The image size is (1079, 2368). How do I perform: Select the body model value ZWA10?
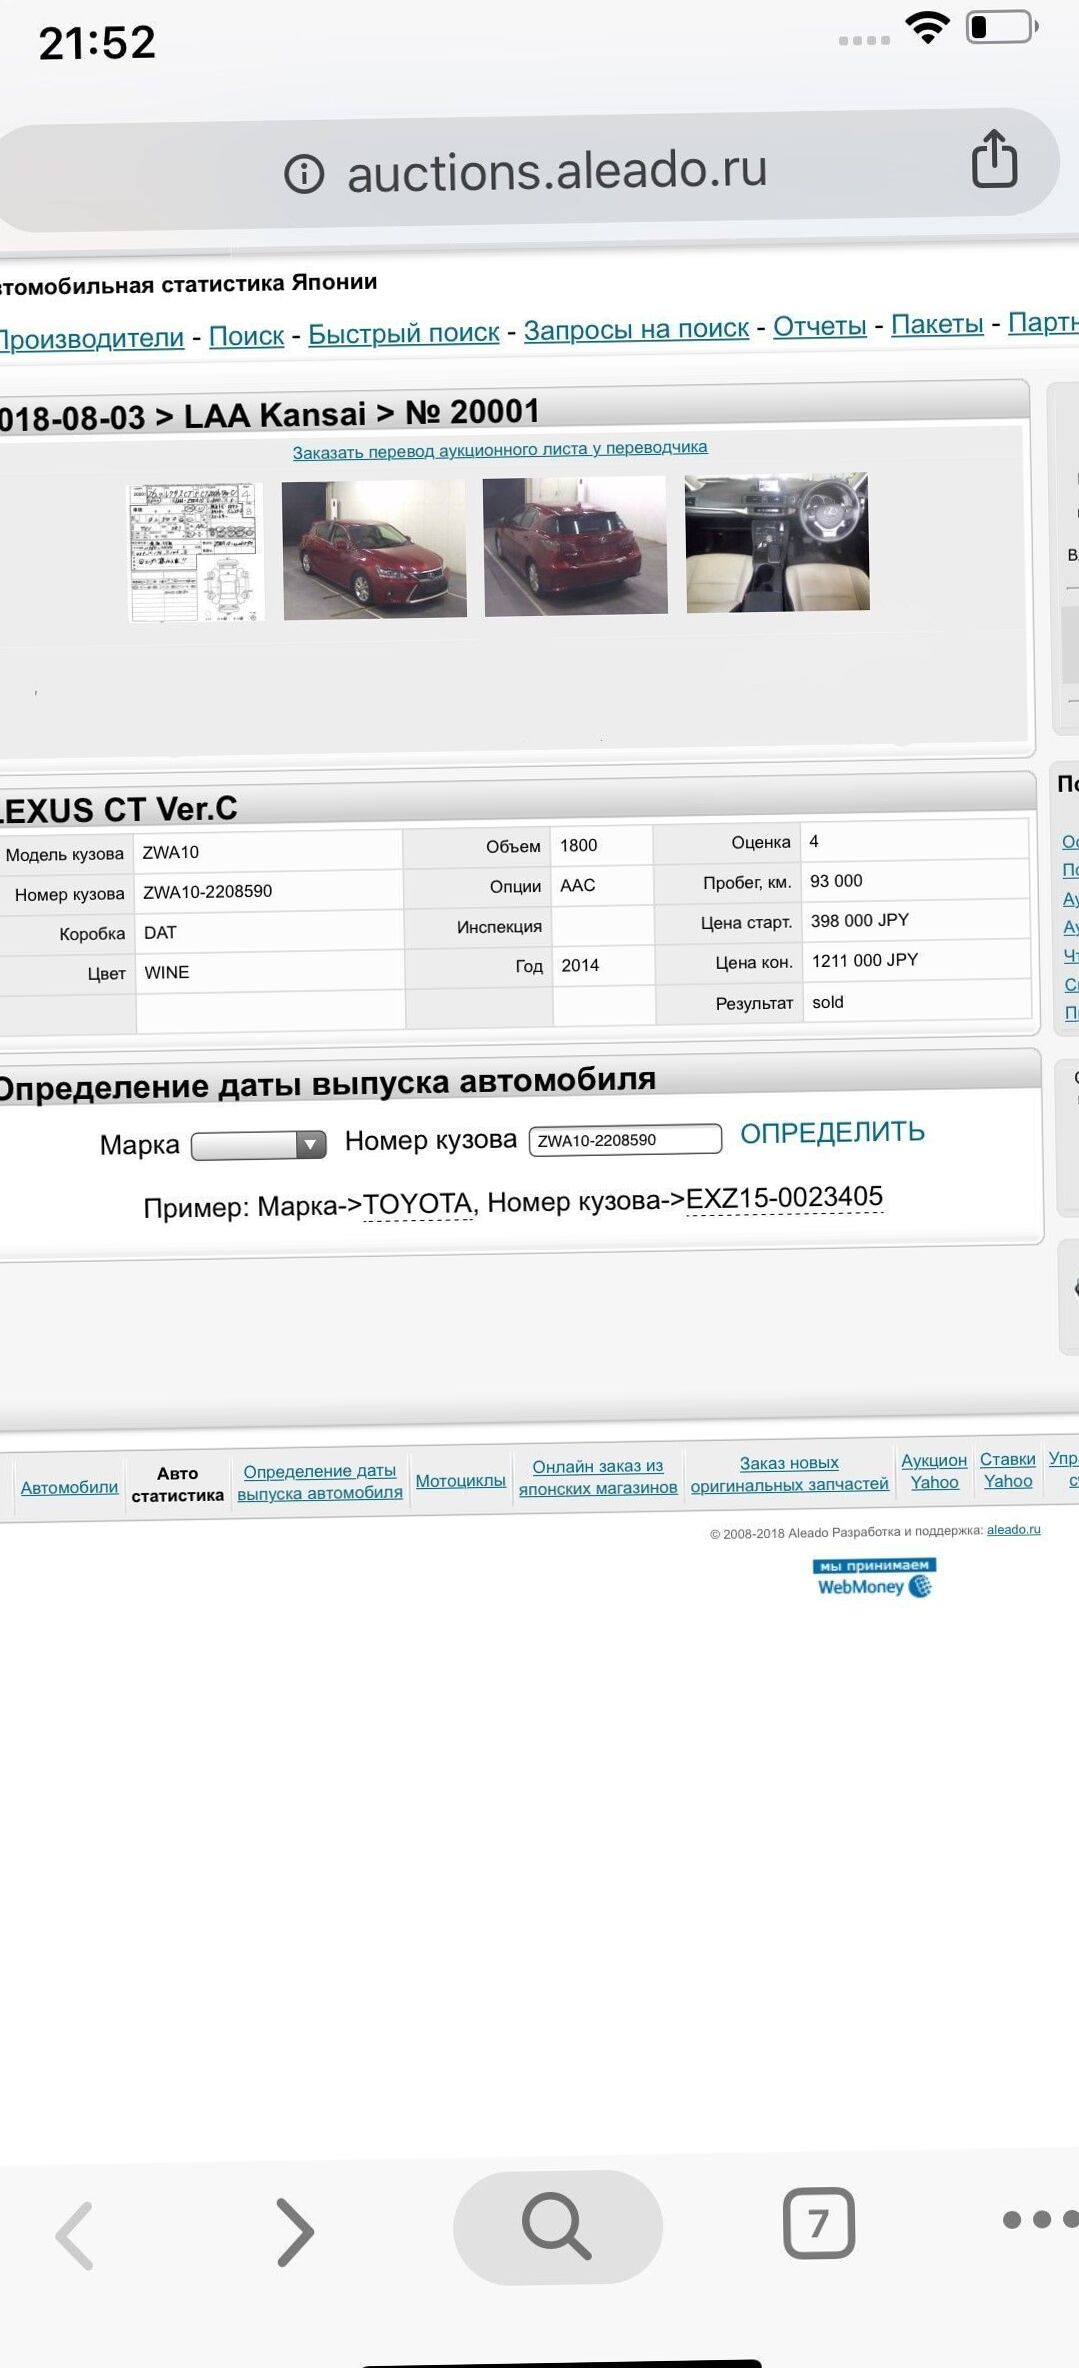point(170,852)
